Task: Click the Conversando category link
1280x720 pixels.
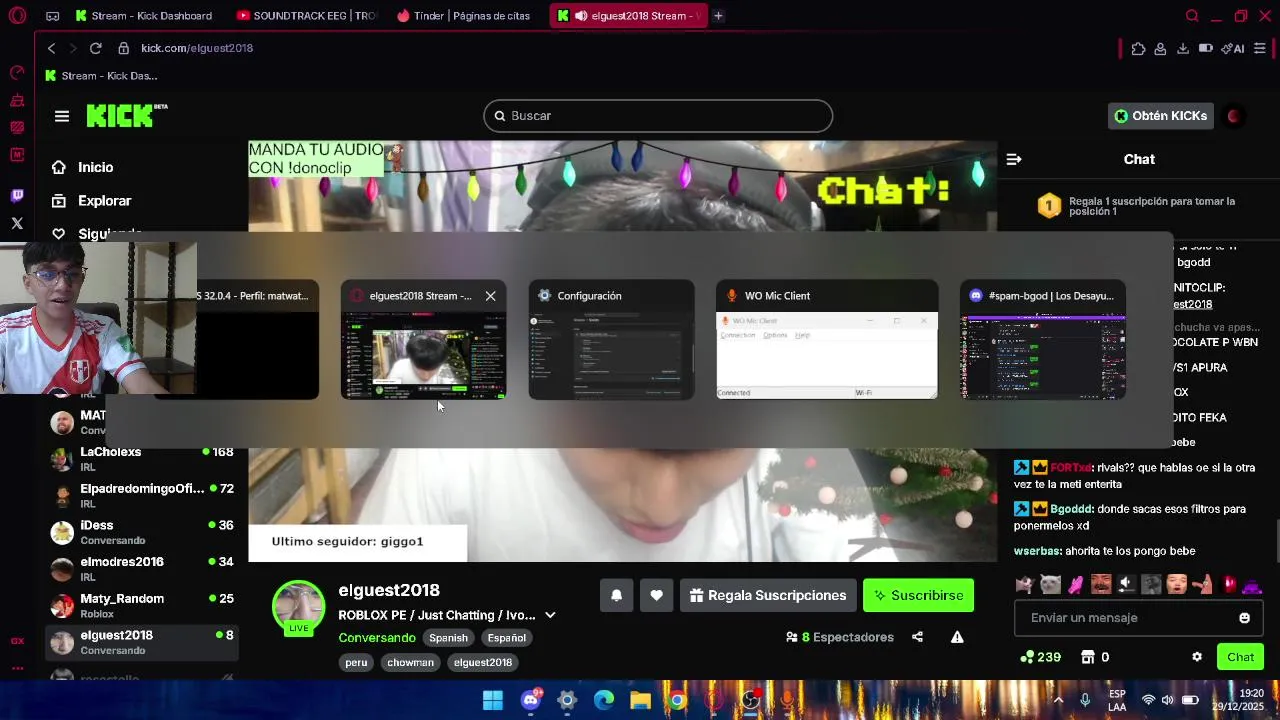Action: [377, 638]
